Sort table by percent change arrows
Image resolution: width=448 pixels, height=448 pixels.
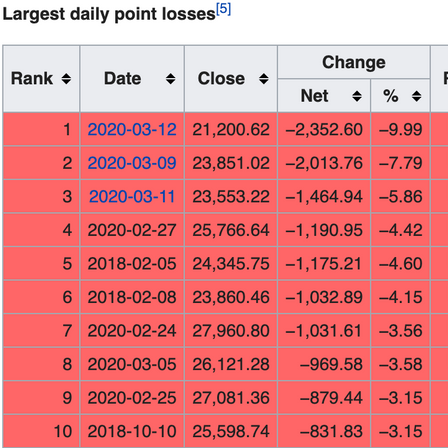coord(416,96)
